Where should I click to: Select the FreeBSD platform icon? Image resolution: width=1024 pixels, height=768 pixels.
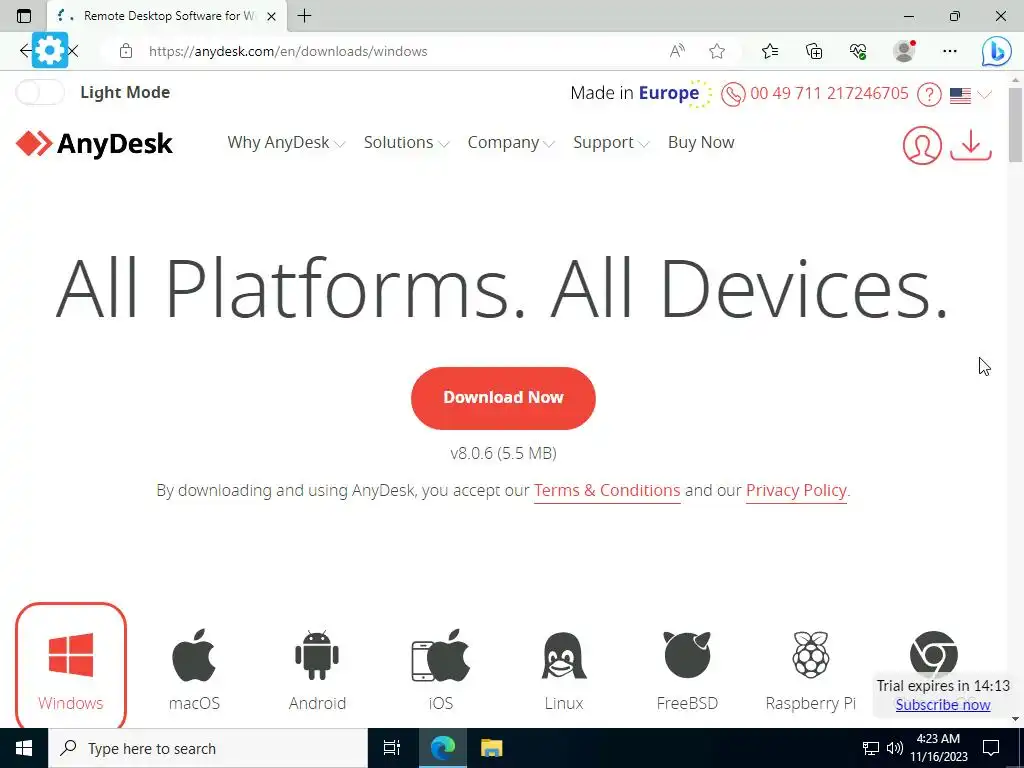click(687, 654)
